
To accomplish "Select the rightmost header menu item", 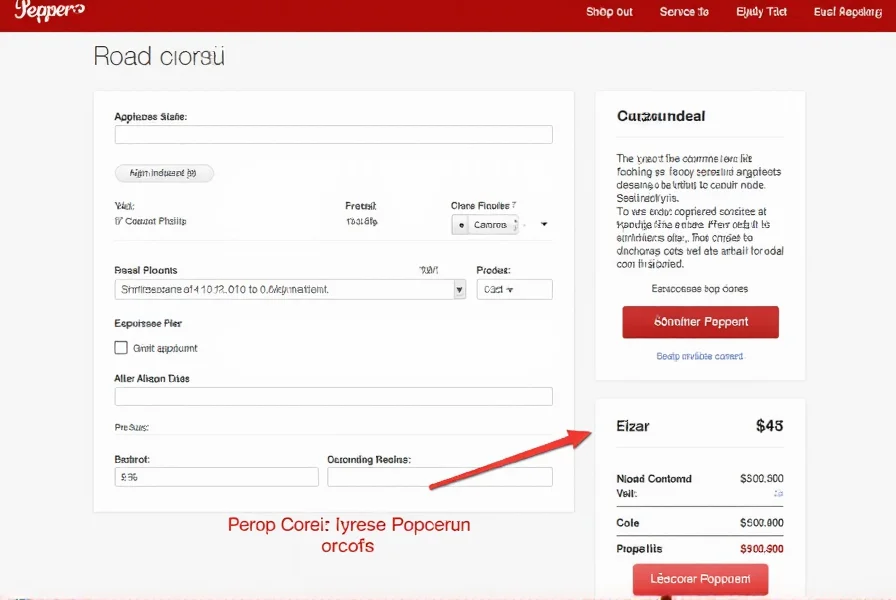I will pos(847,12).
